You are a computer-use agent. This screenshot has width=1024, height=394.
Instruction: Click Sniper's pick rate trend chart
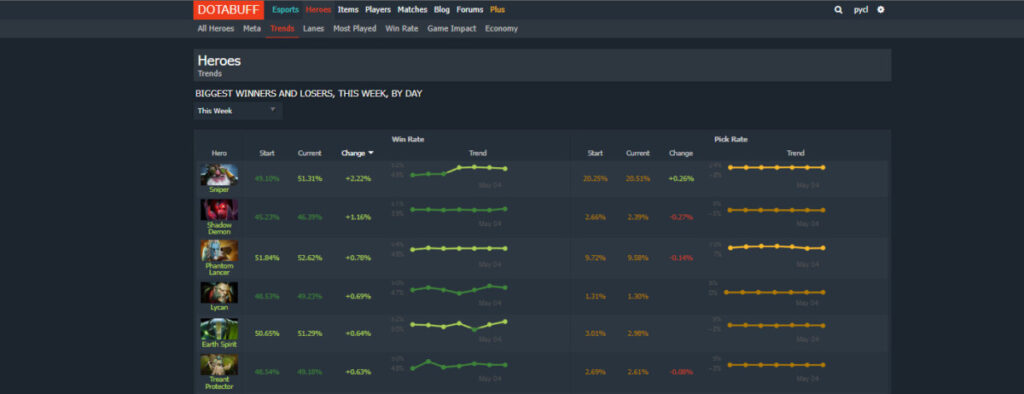[x=776, y=167]
